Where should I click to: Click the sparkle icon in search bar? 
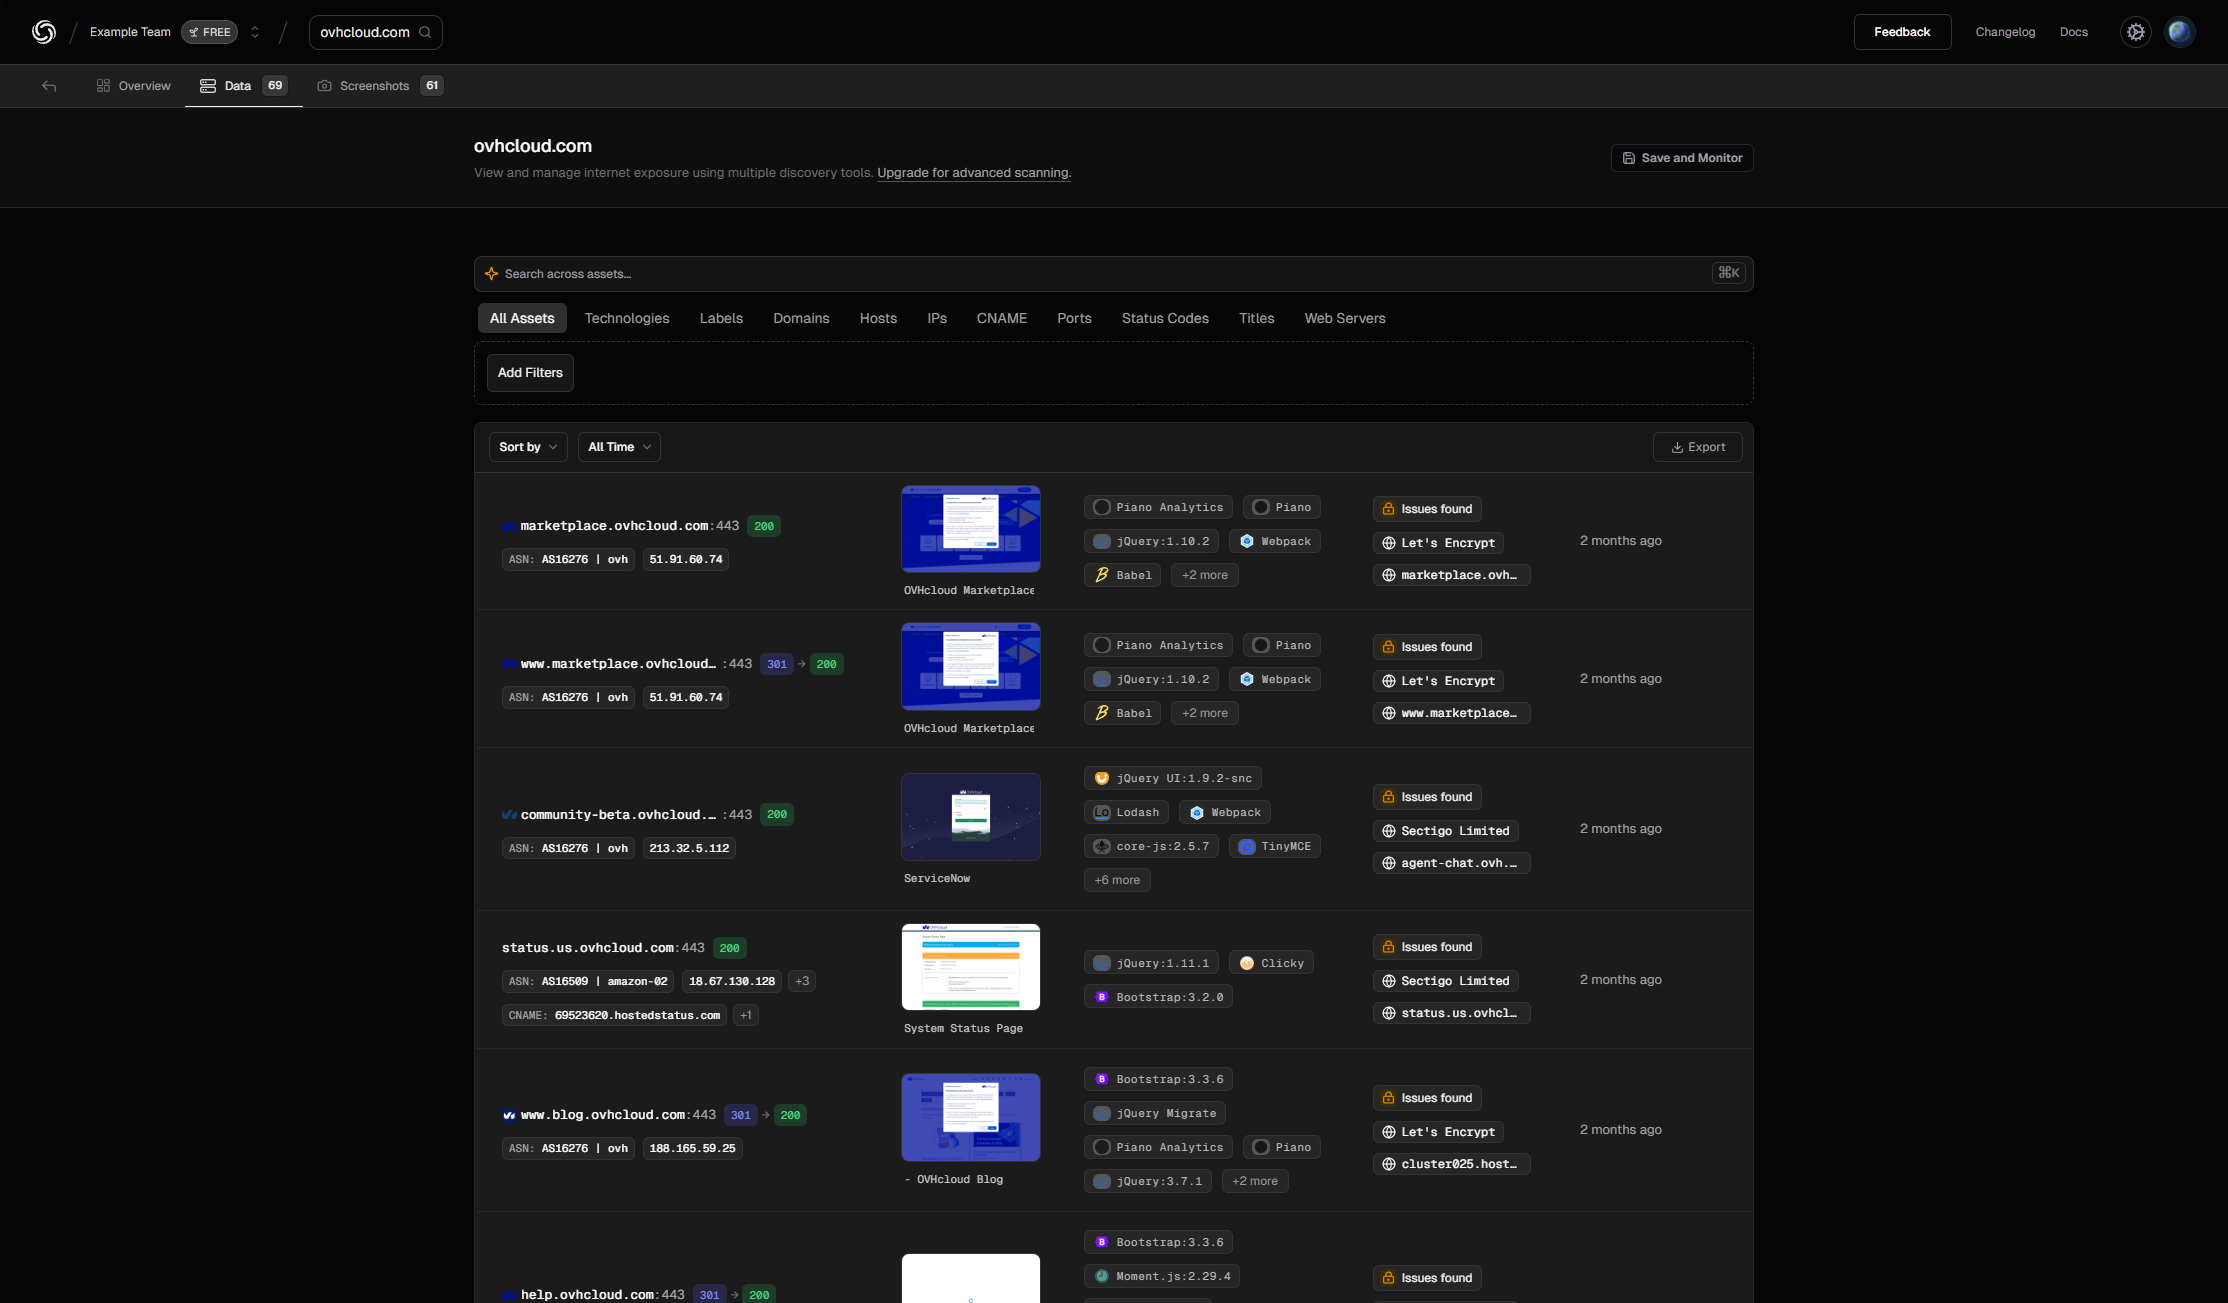coord(491,274)
